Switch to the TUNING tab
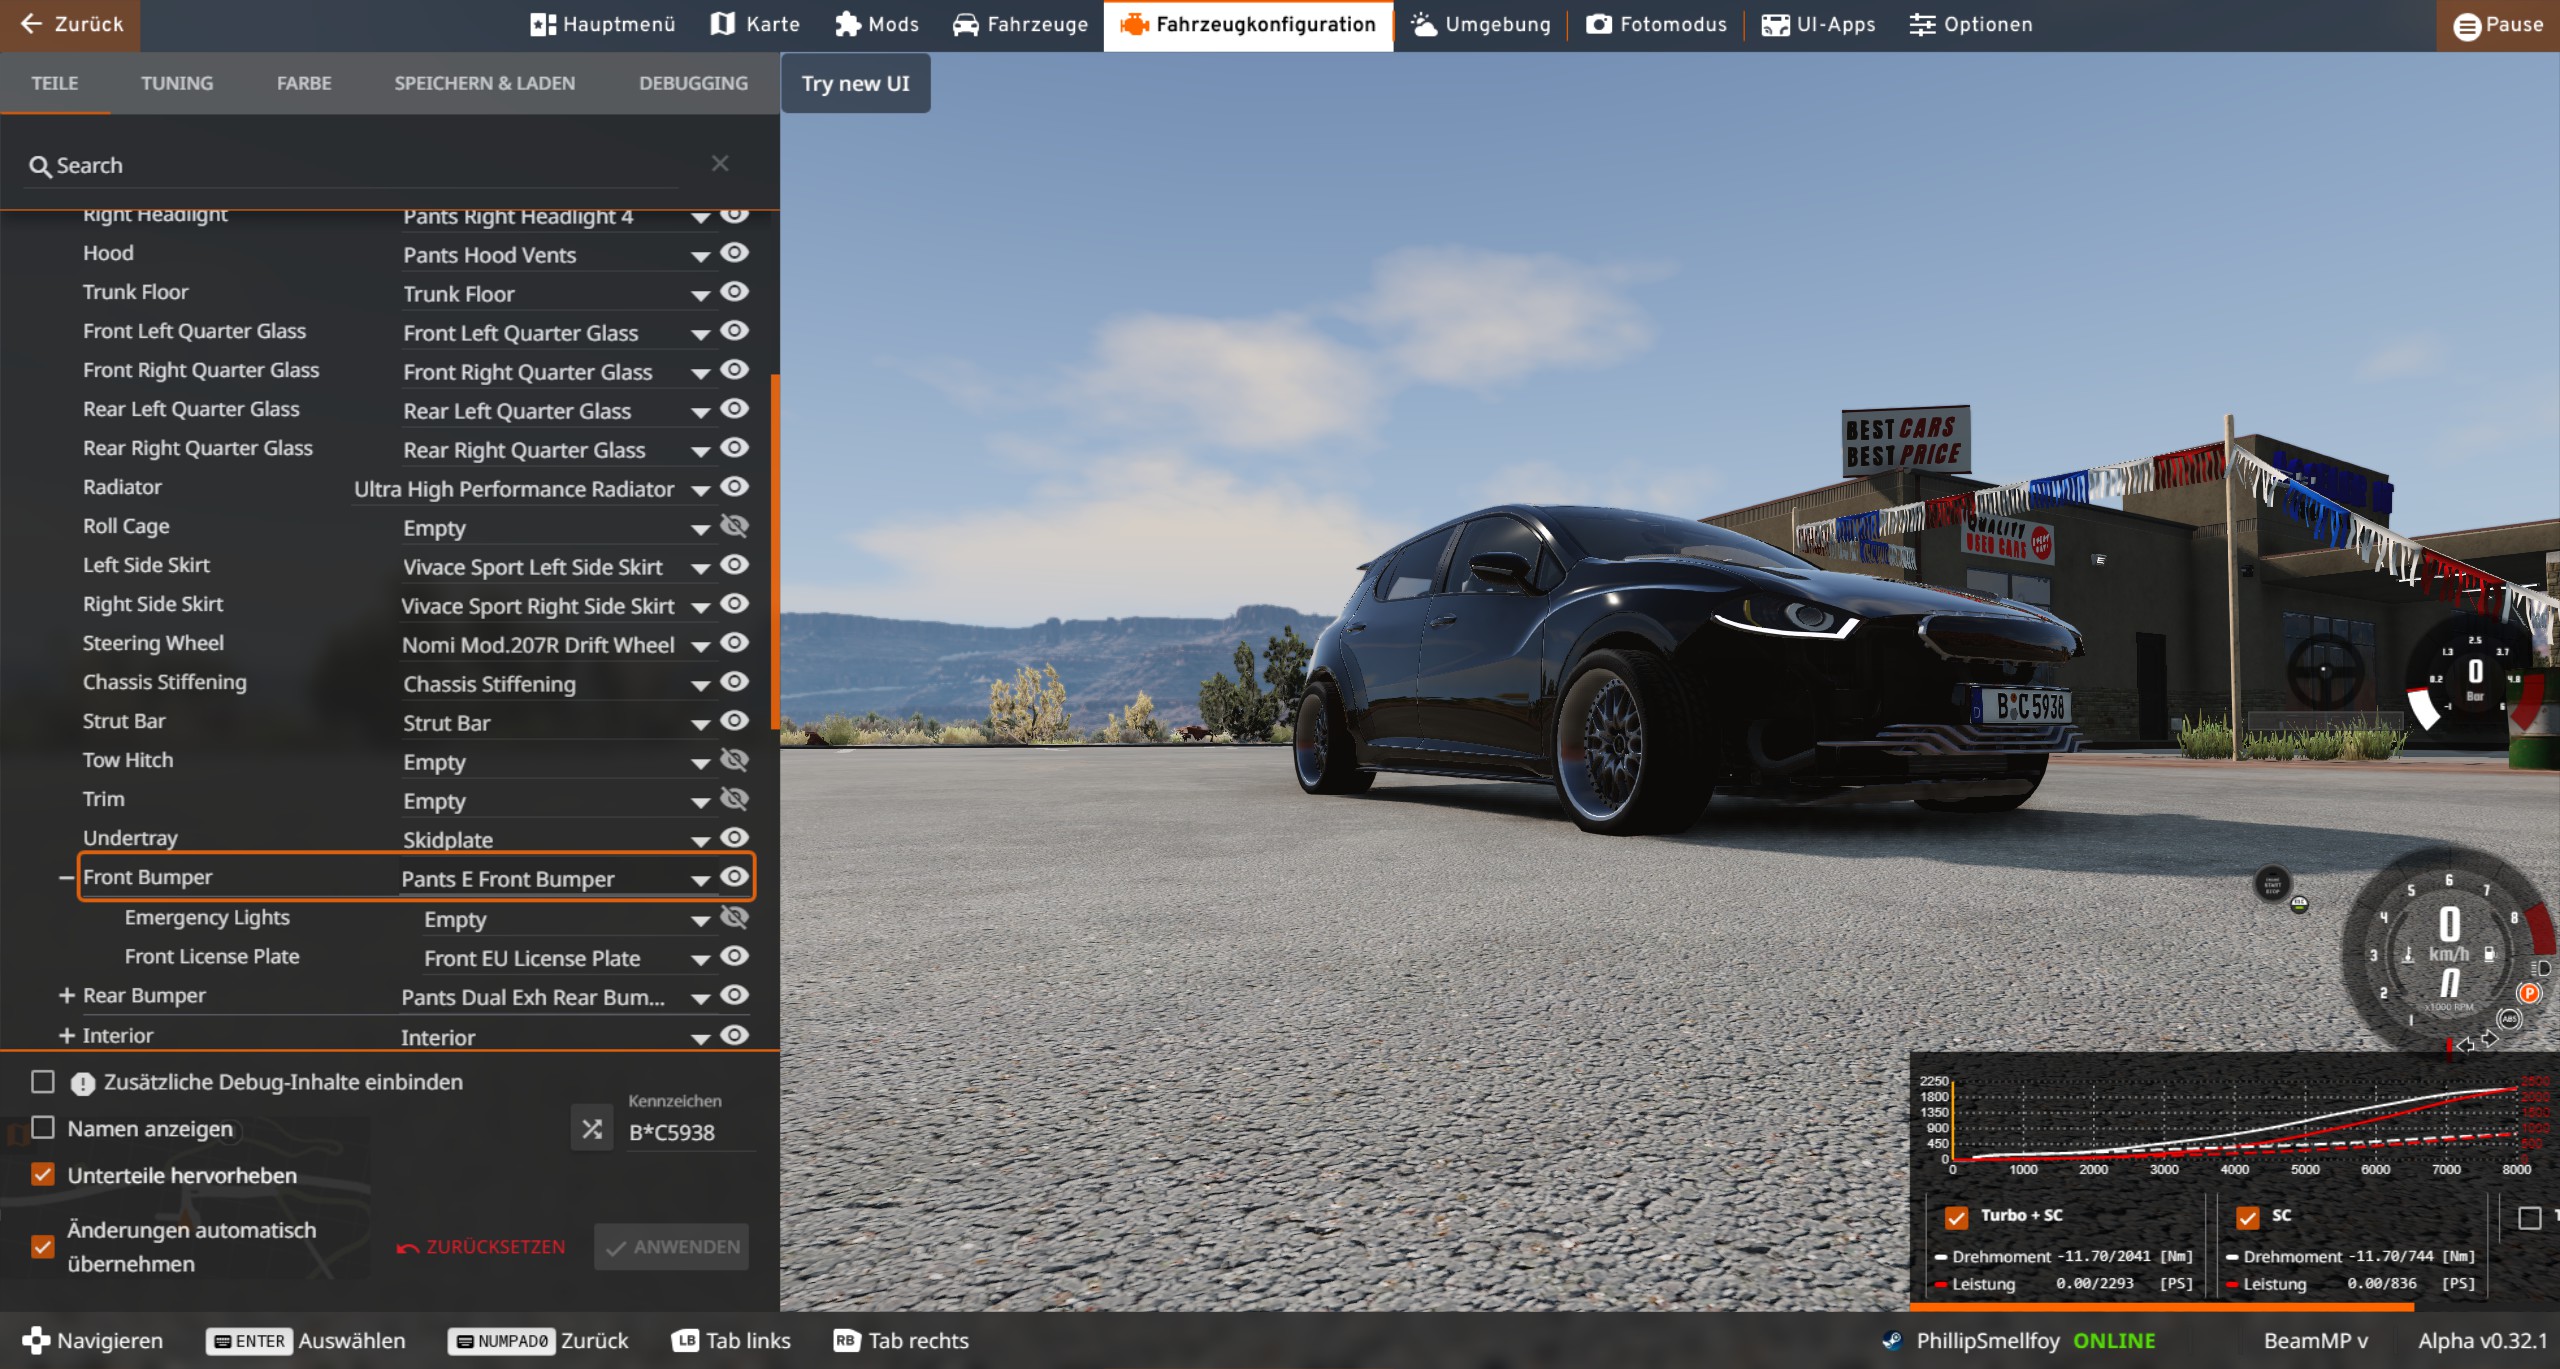The width and height of the screenshot is (2560, 1369). pyautogui.click(x=176, y=83)
